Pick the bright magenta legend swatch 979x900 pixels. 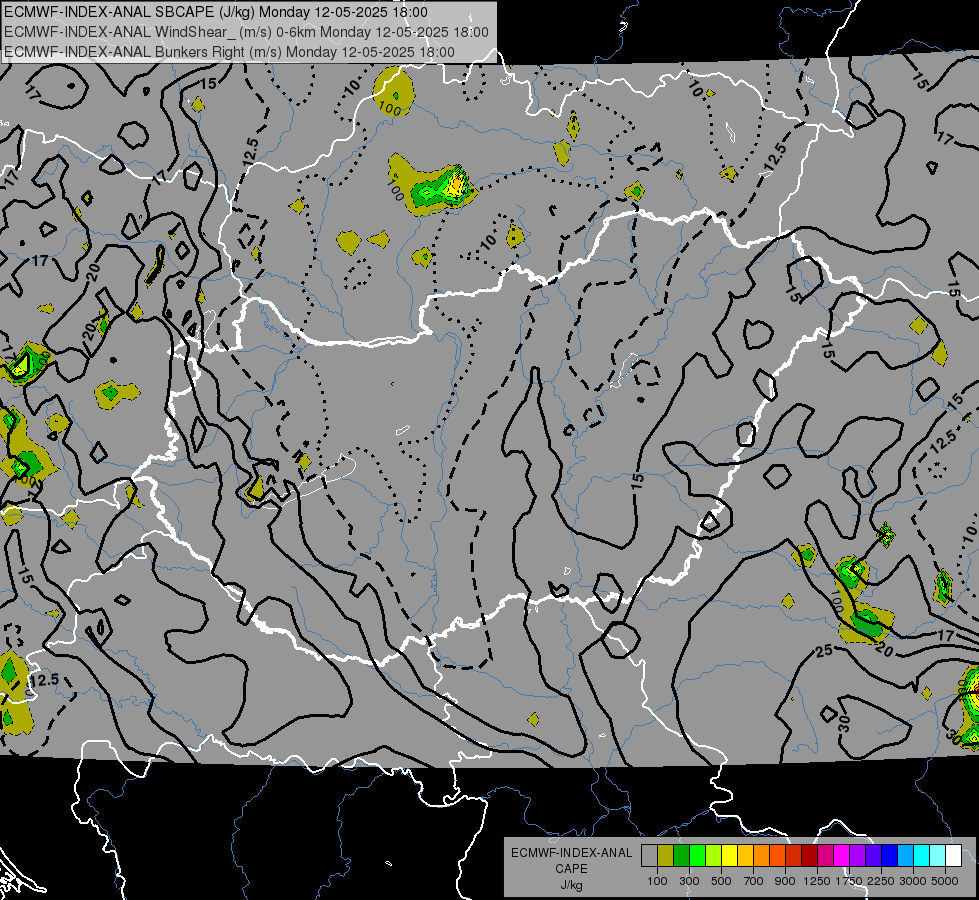click(842, 856)
